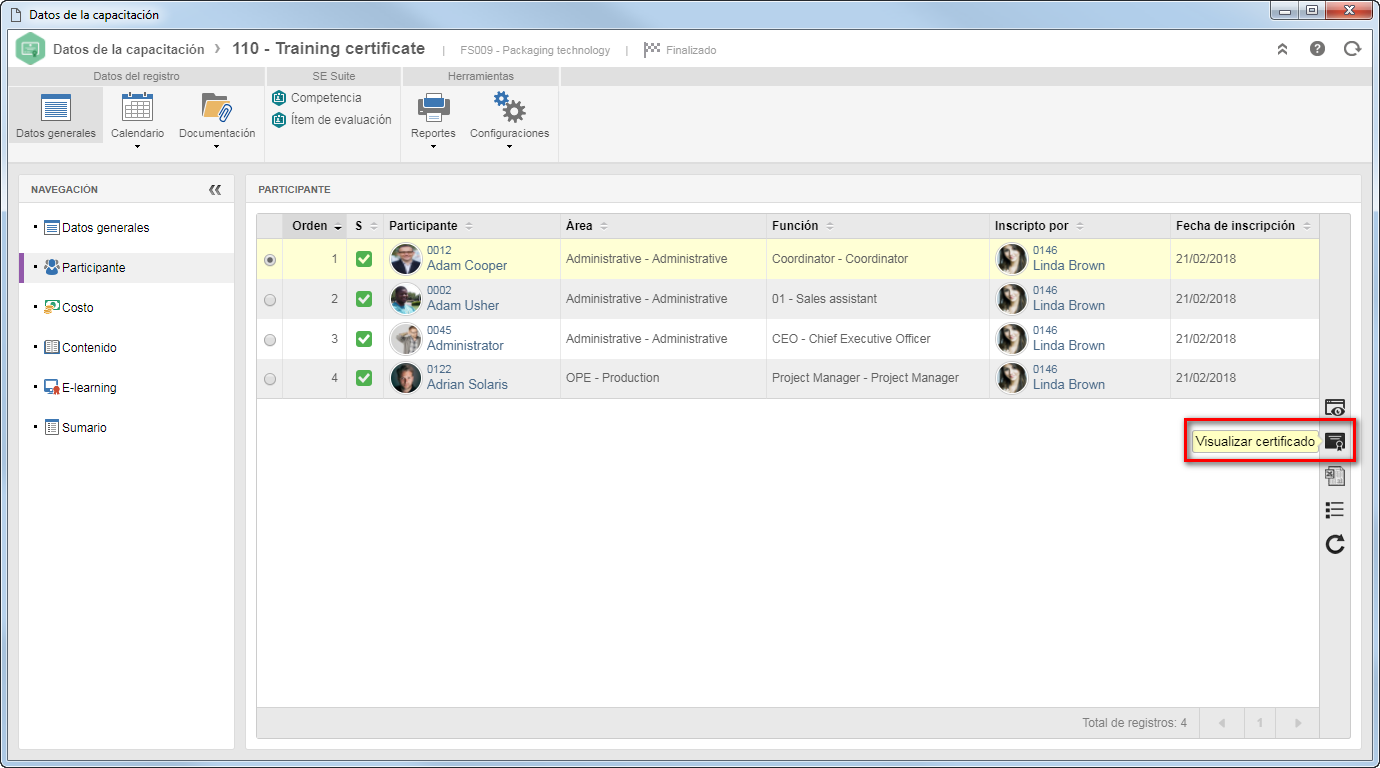Click the Administrator participant link
The image size is (1380, 768).
coord(465,346)
